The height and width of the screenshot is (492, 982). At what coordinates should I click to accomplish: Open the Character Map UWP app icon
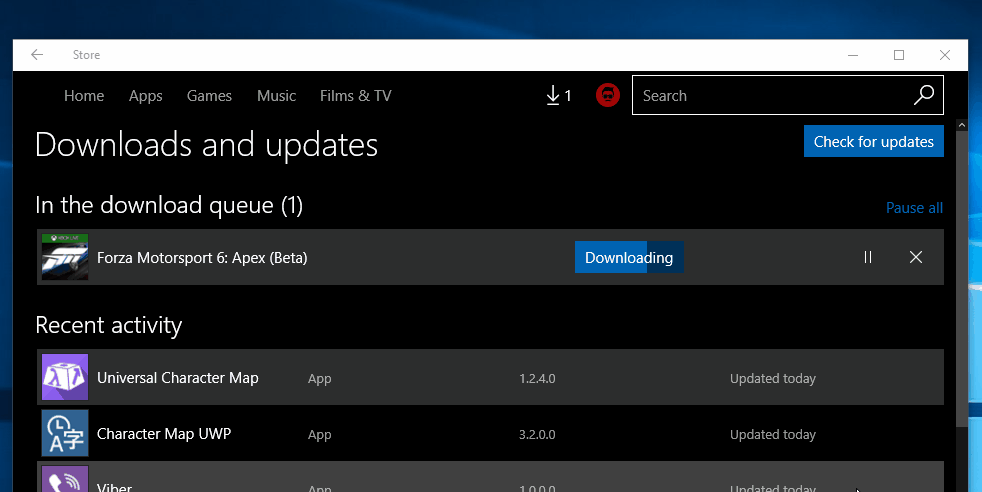(65, 433)
